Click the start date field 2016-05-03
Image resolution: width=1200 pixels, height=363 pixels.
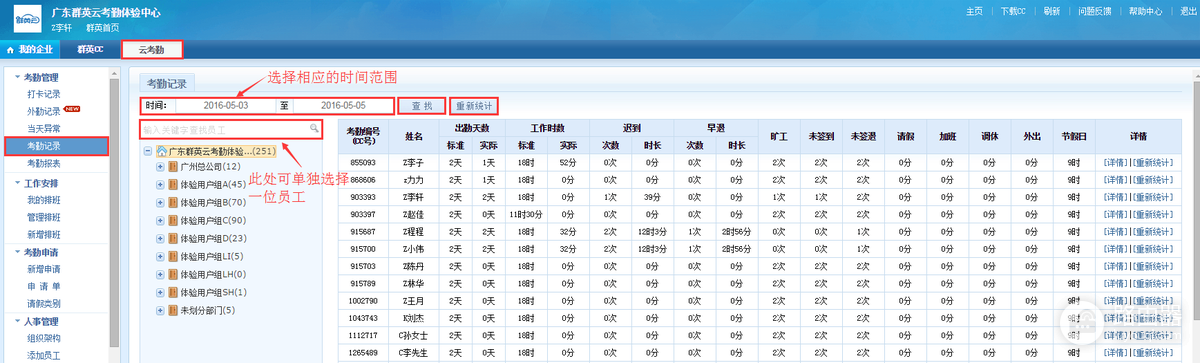[x=225, y=105]
